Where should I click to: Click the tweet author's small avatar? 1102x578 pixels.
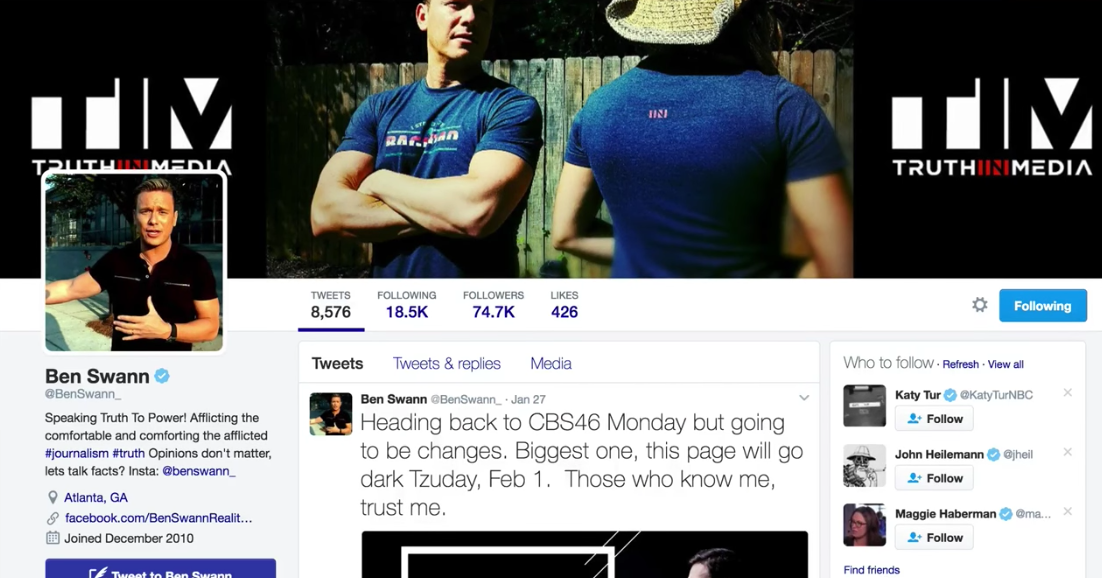coord(331,414)
